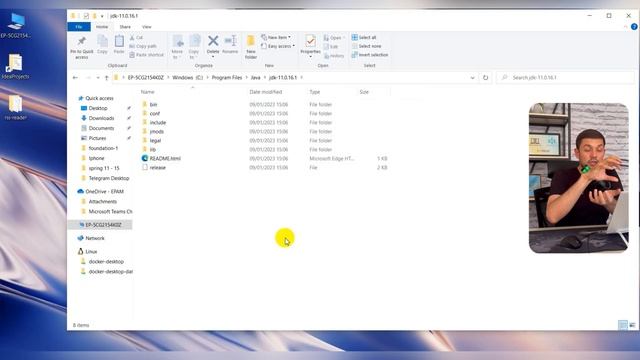Click Program Files in address breadcrumb
Screen dimensions: 640x360
(227, 78)
